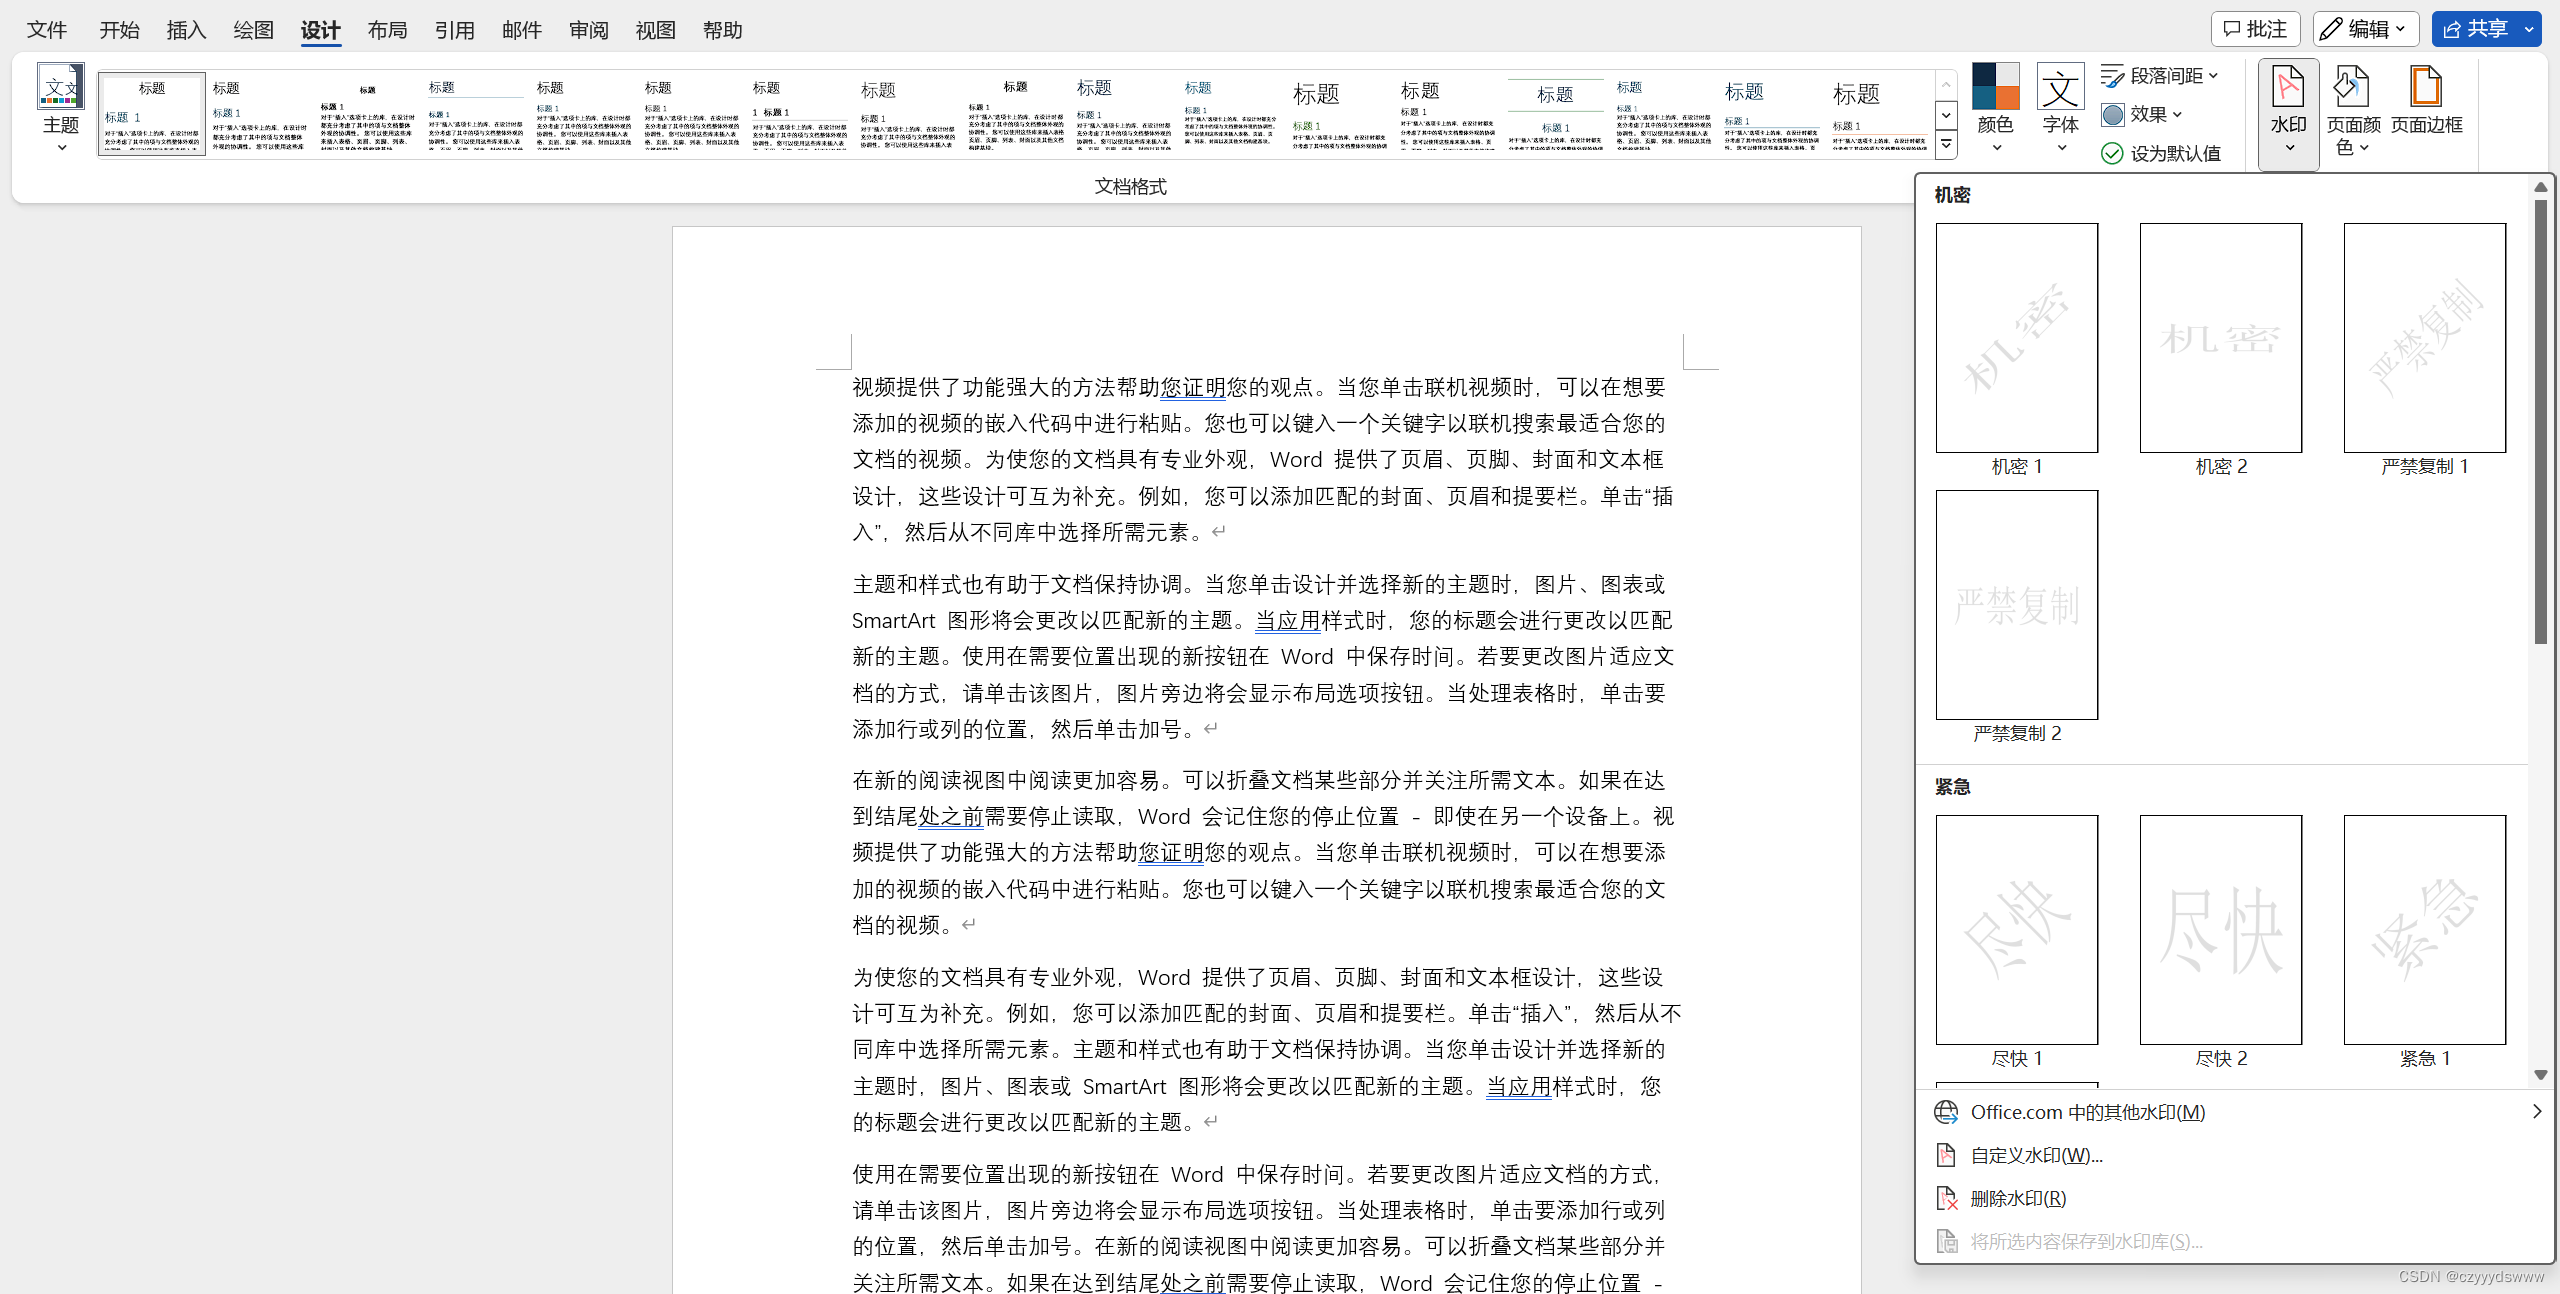Open the 视图 tab
The image size is (2560, 1294).
tap(655, 30)
